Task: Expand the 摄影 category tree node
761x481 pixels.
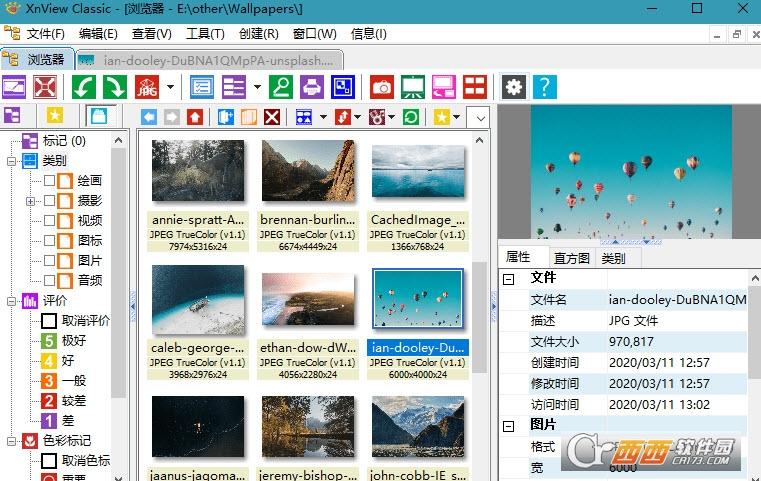Action: [x=31, y=201]
